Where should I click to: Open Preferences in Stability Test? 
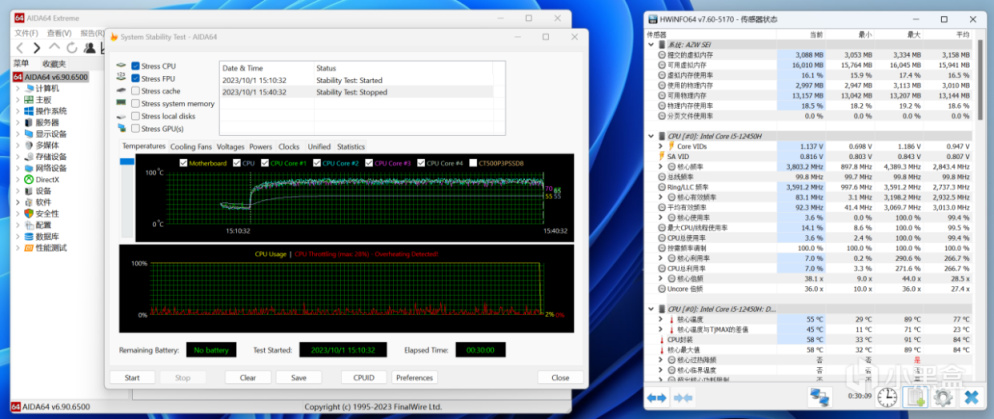point(415,378)
